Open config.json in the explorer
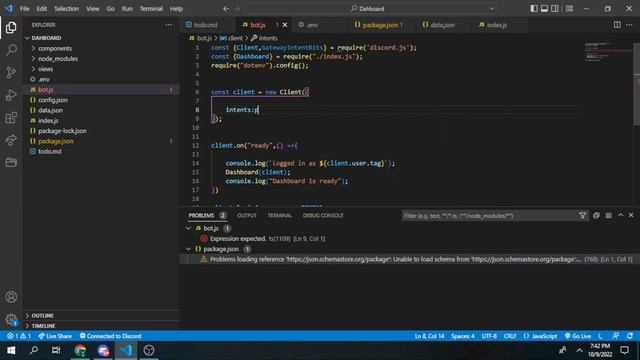Screen dimensions: 640x360 (x=100, y=100)
